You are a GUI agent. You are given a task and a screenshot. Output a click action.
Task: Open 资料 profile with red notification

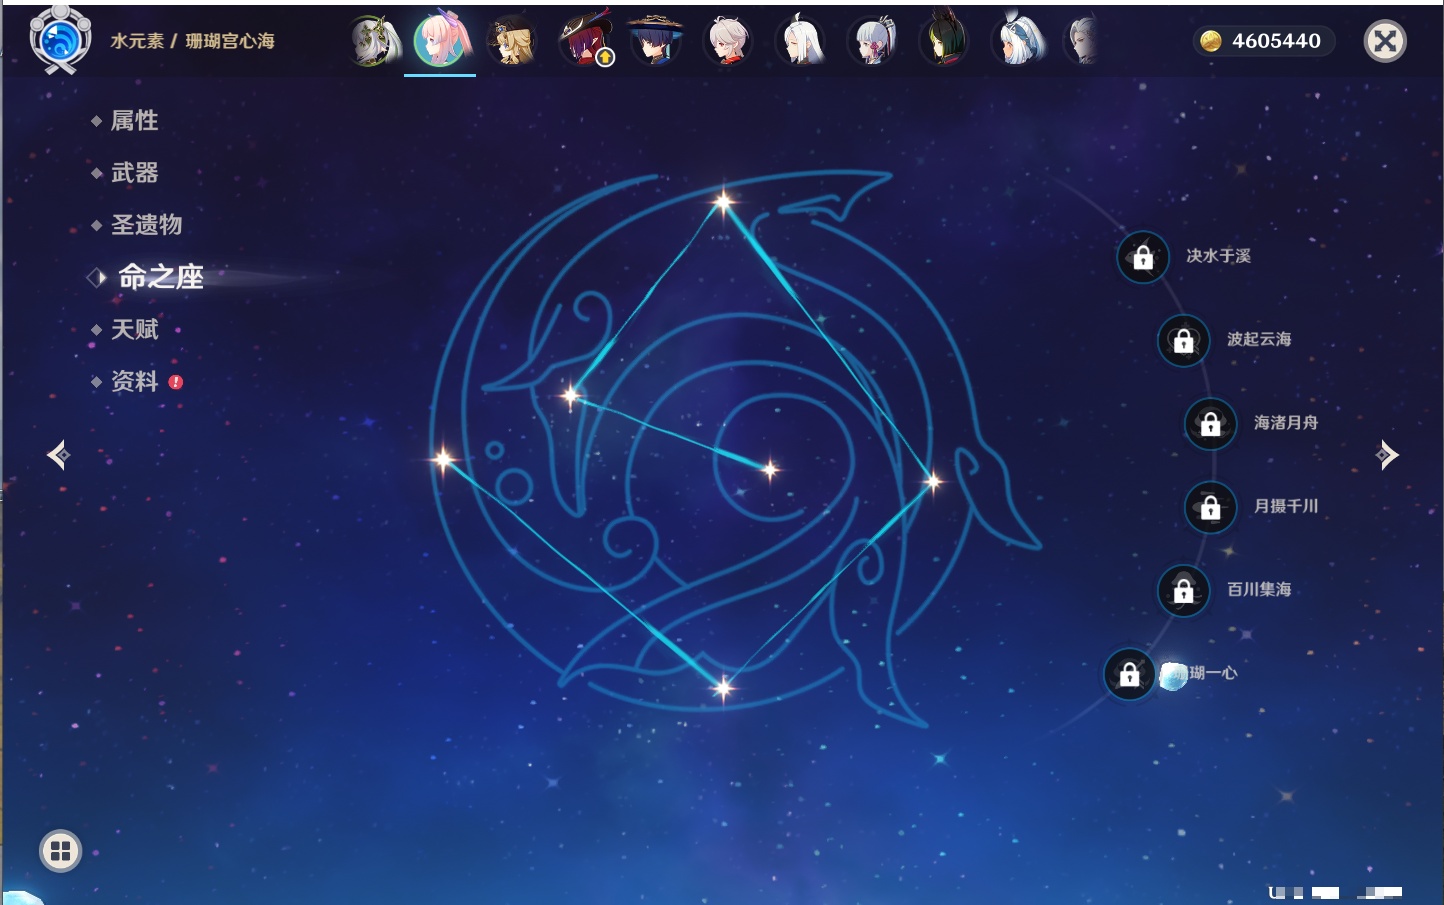[x=134, y=382]
